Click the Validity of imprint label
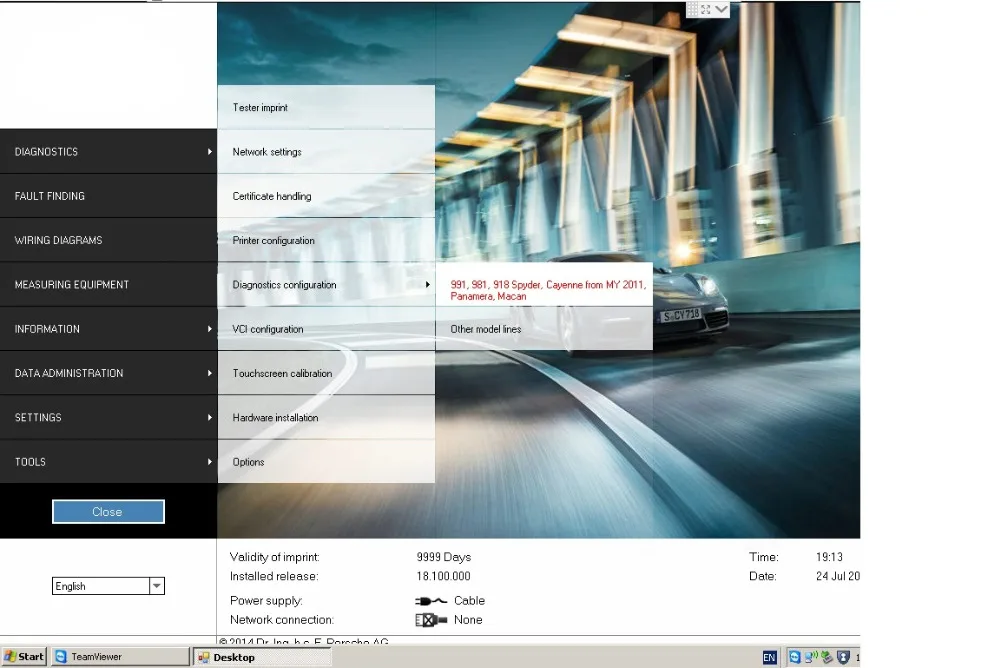Image resolution: width=1000 pixels, height=668 pixels. tap(274, 557)
